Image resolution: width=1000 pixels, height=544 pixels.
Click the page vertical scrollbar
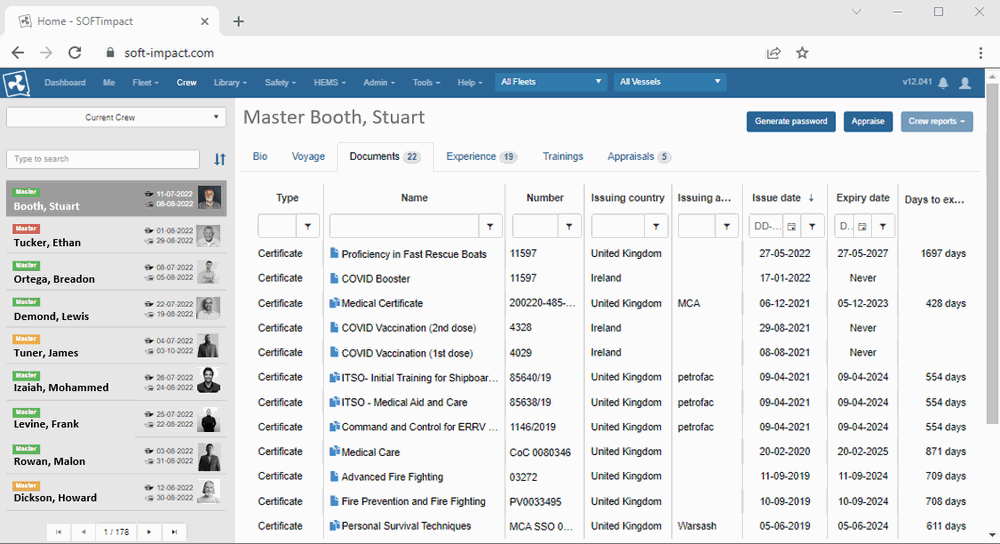pos(992,255)
